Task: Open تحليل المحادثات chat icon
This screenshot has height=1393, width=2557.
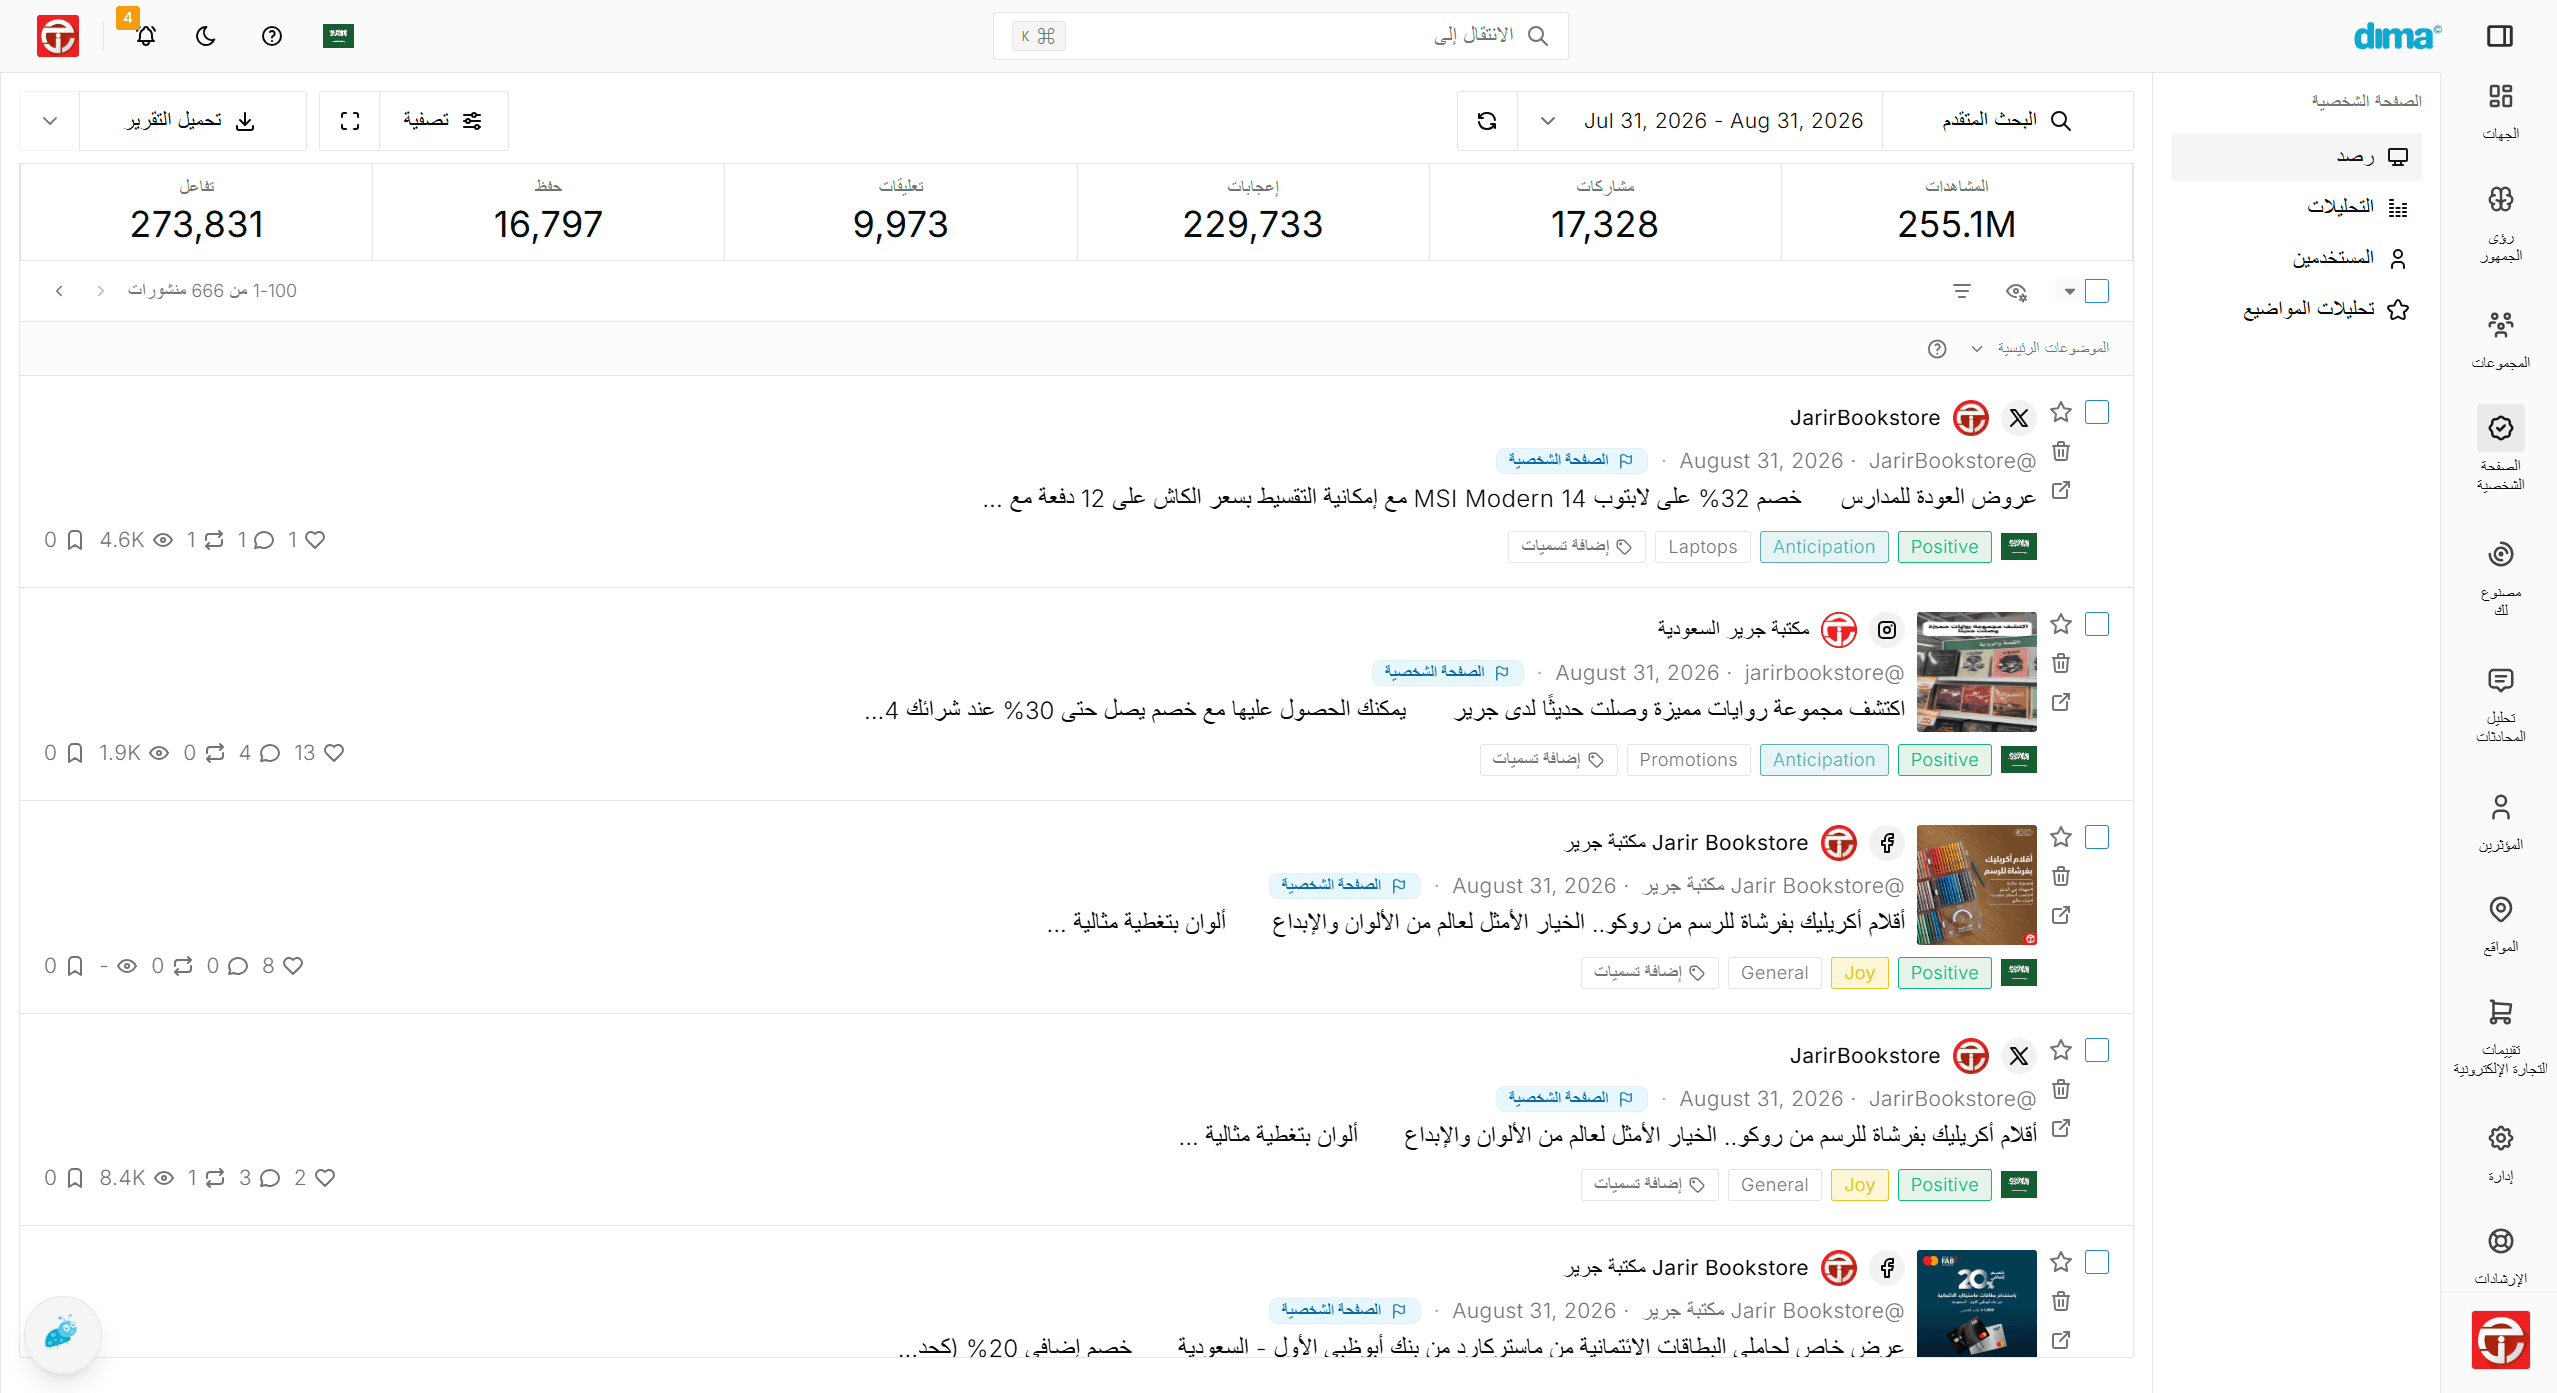Action: [x=2500, y=680]
